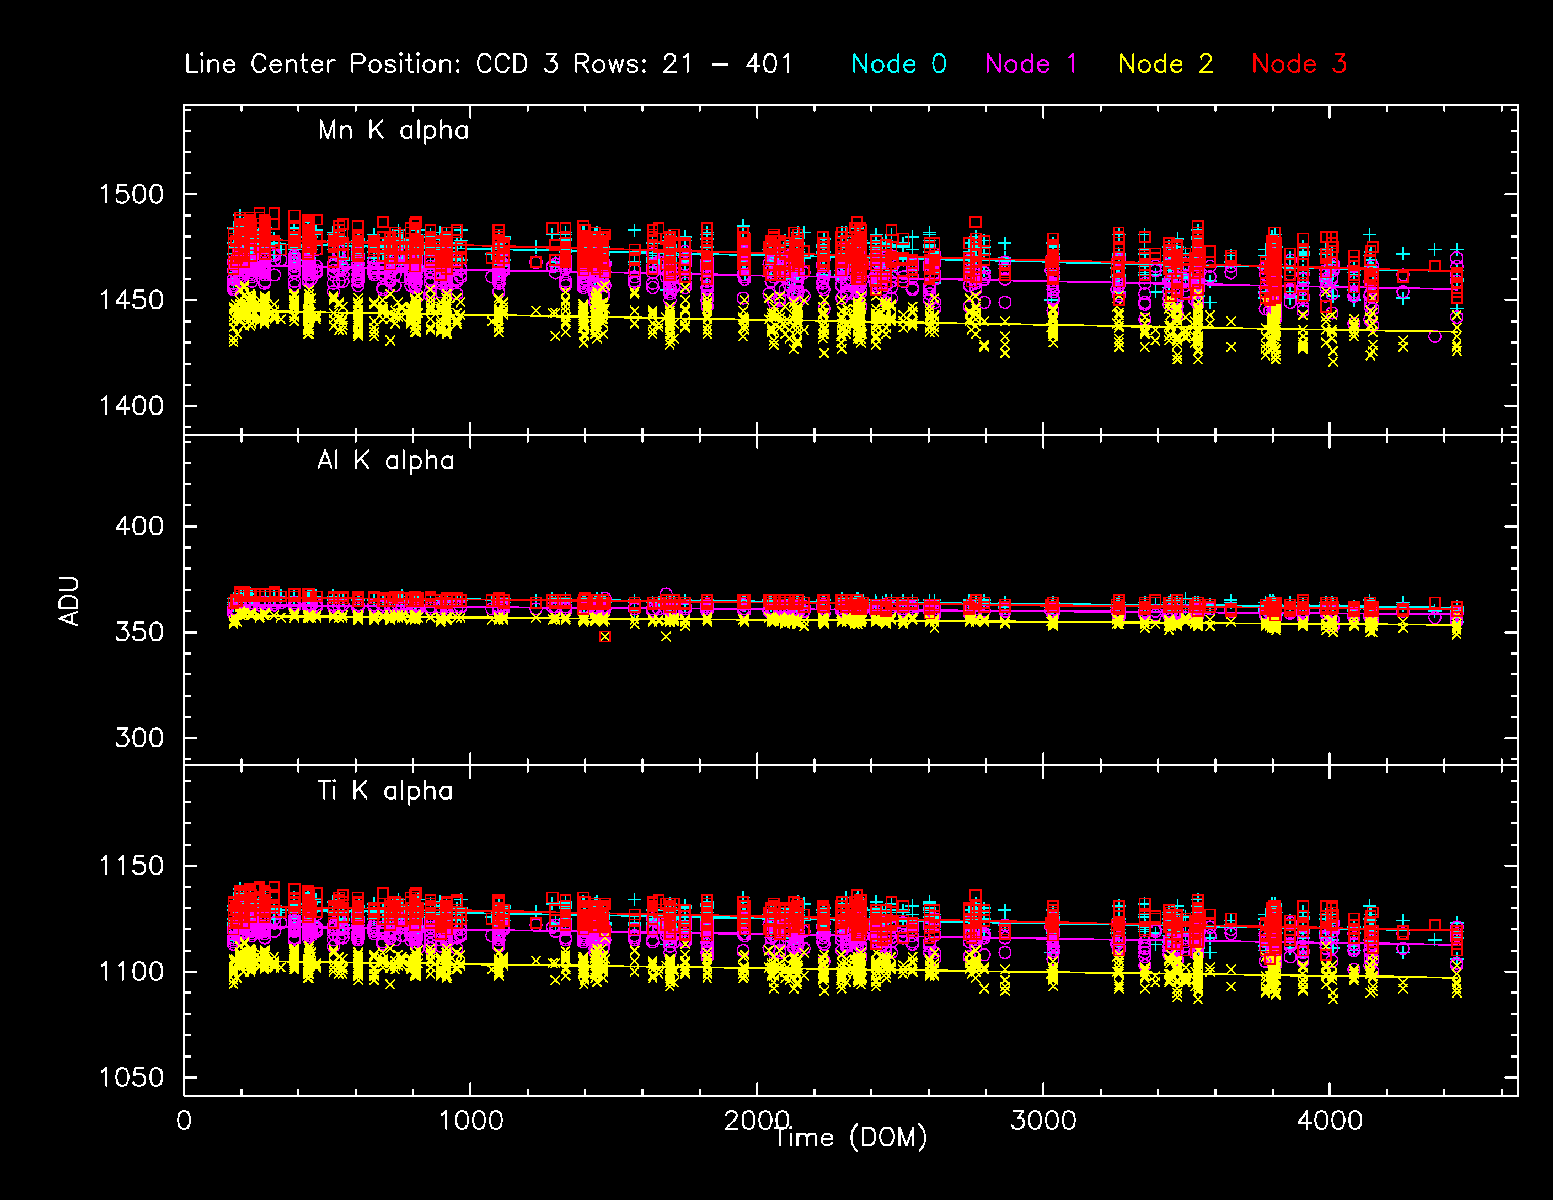Select the 3000 x-axis tick label
The image size is (1553, 1200).
(1043, 1120)
